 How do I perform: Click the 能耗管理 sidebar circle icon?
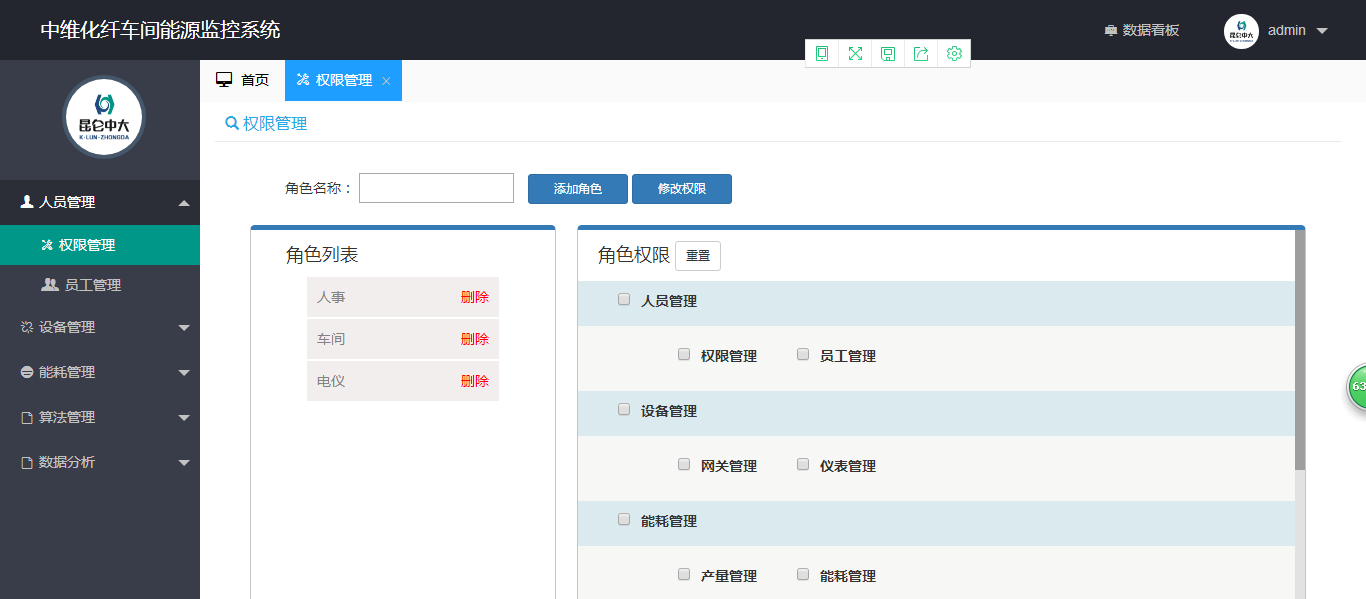[27, 372]
